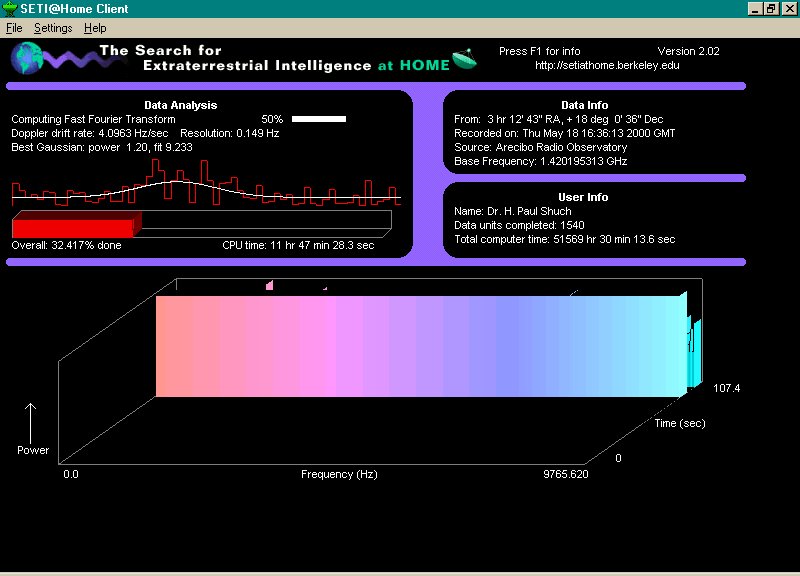Click 'Resolution: 0.149 Hz' value
Viewport: 800px width, 576px height.
tap(230, 133)
